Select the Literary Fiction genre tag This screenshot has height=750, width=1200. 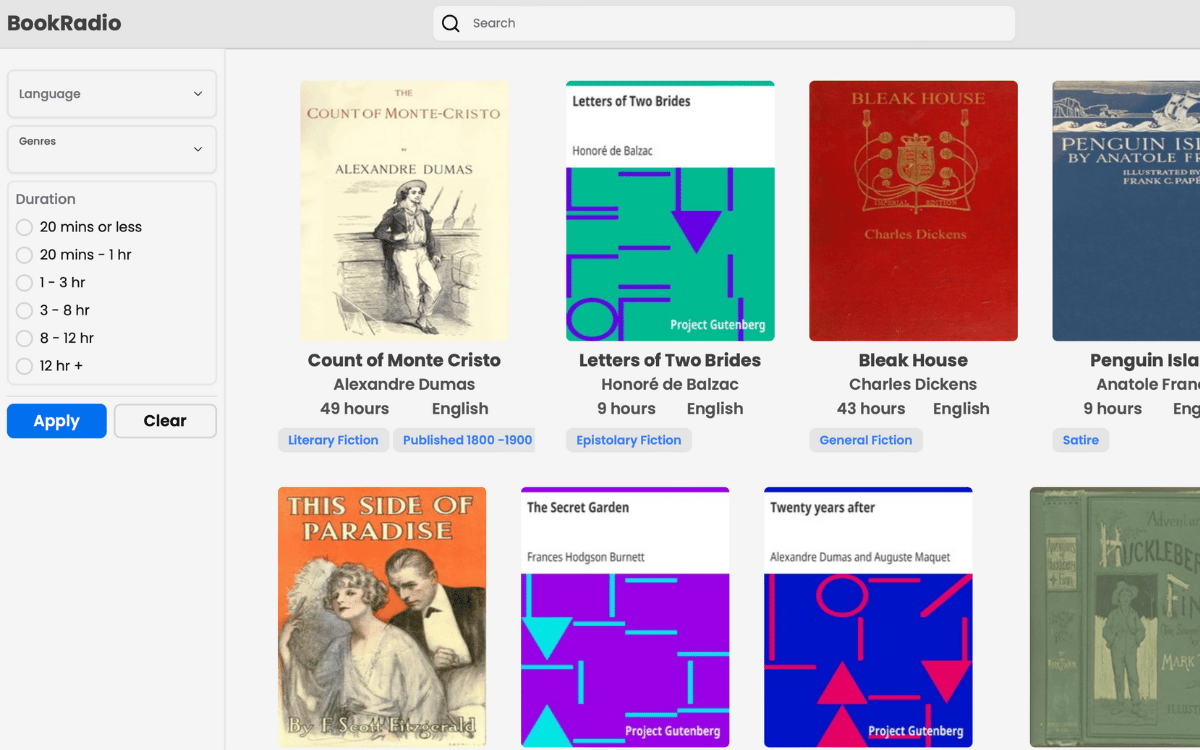(x=333, y=440)
